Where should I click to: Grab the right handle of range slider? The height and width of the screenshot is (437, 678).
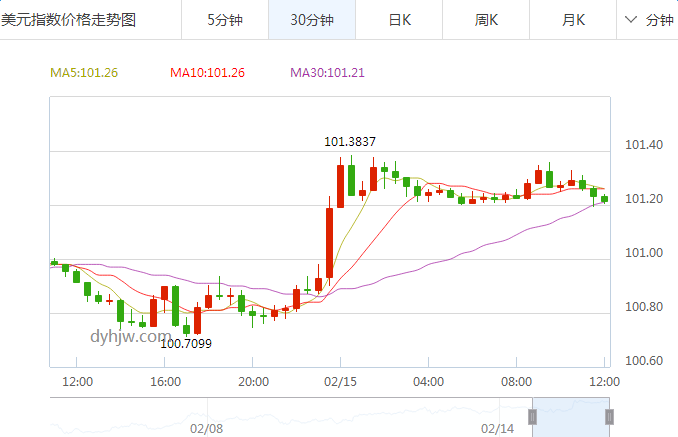coord(609,417)
